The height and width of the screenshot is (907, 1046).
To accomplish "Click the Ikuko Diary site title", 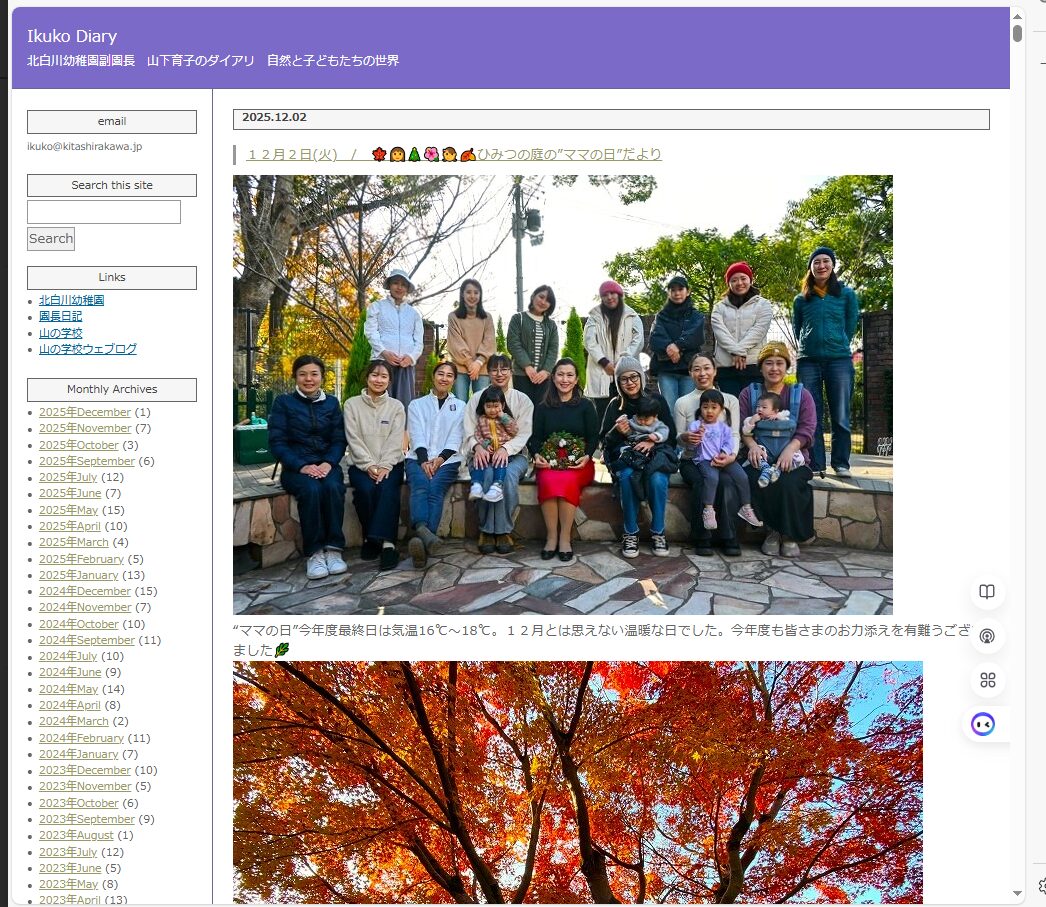I will 72,36.
